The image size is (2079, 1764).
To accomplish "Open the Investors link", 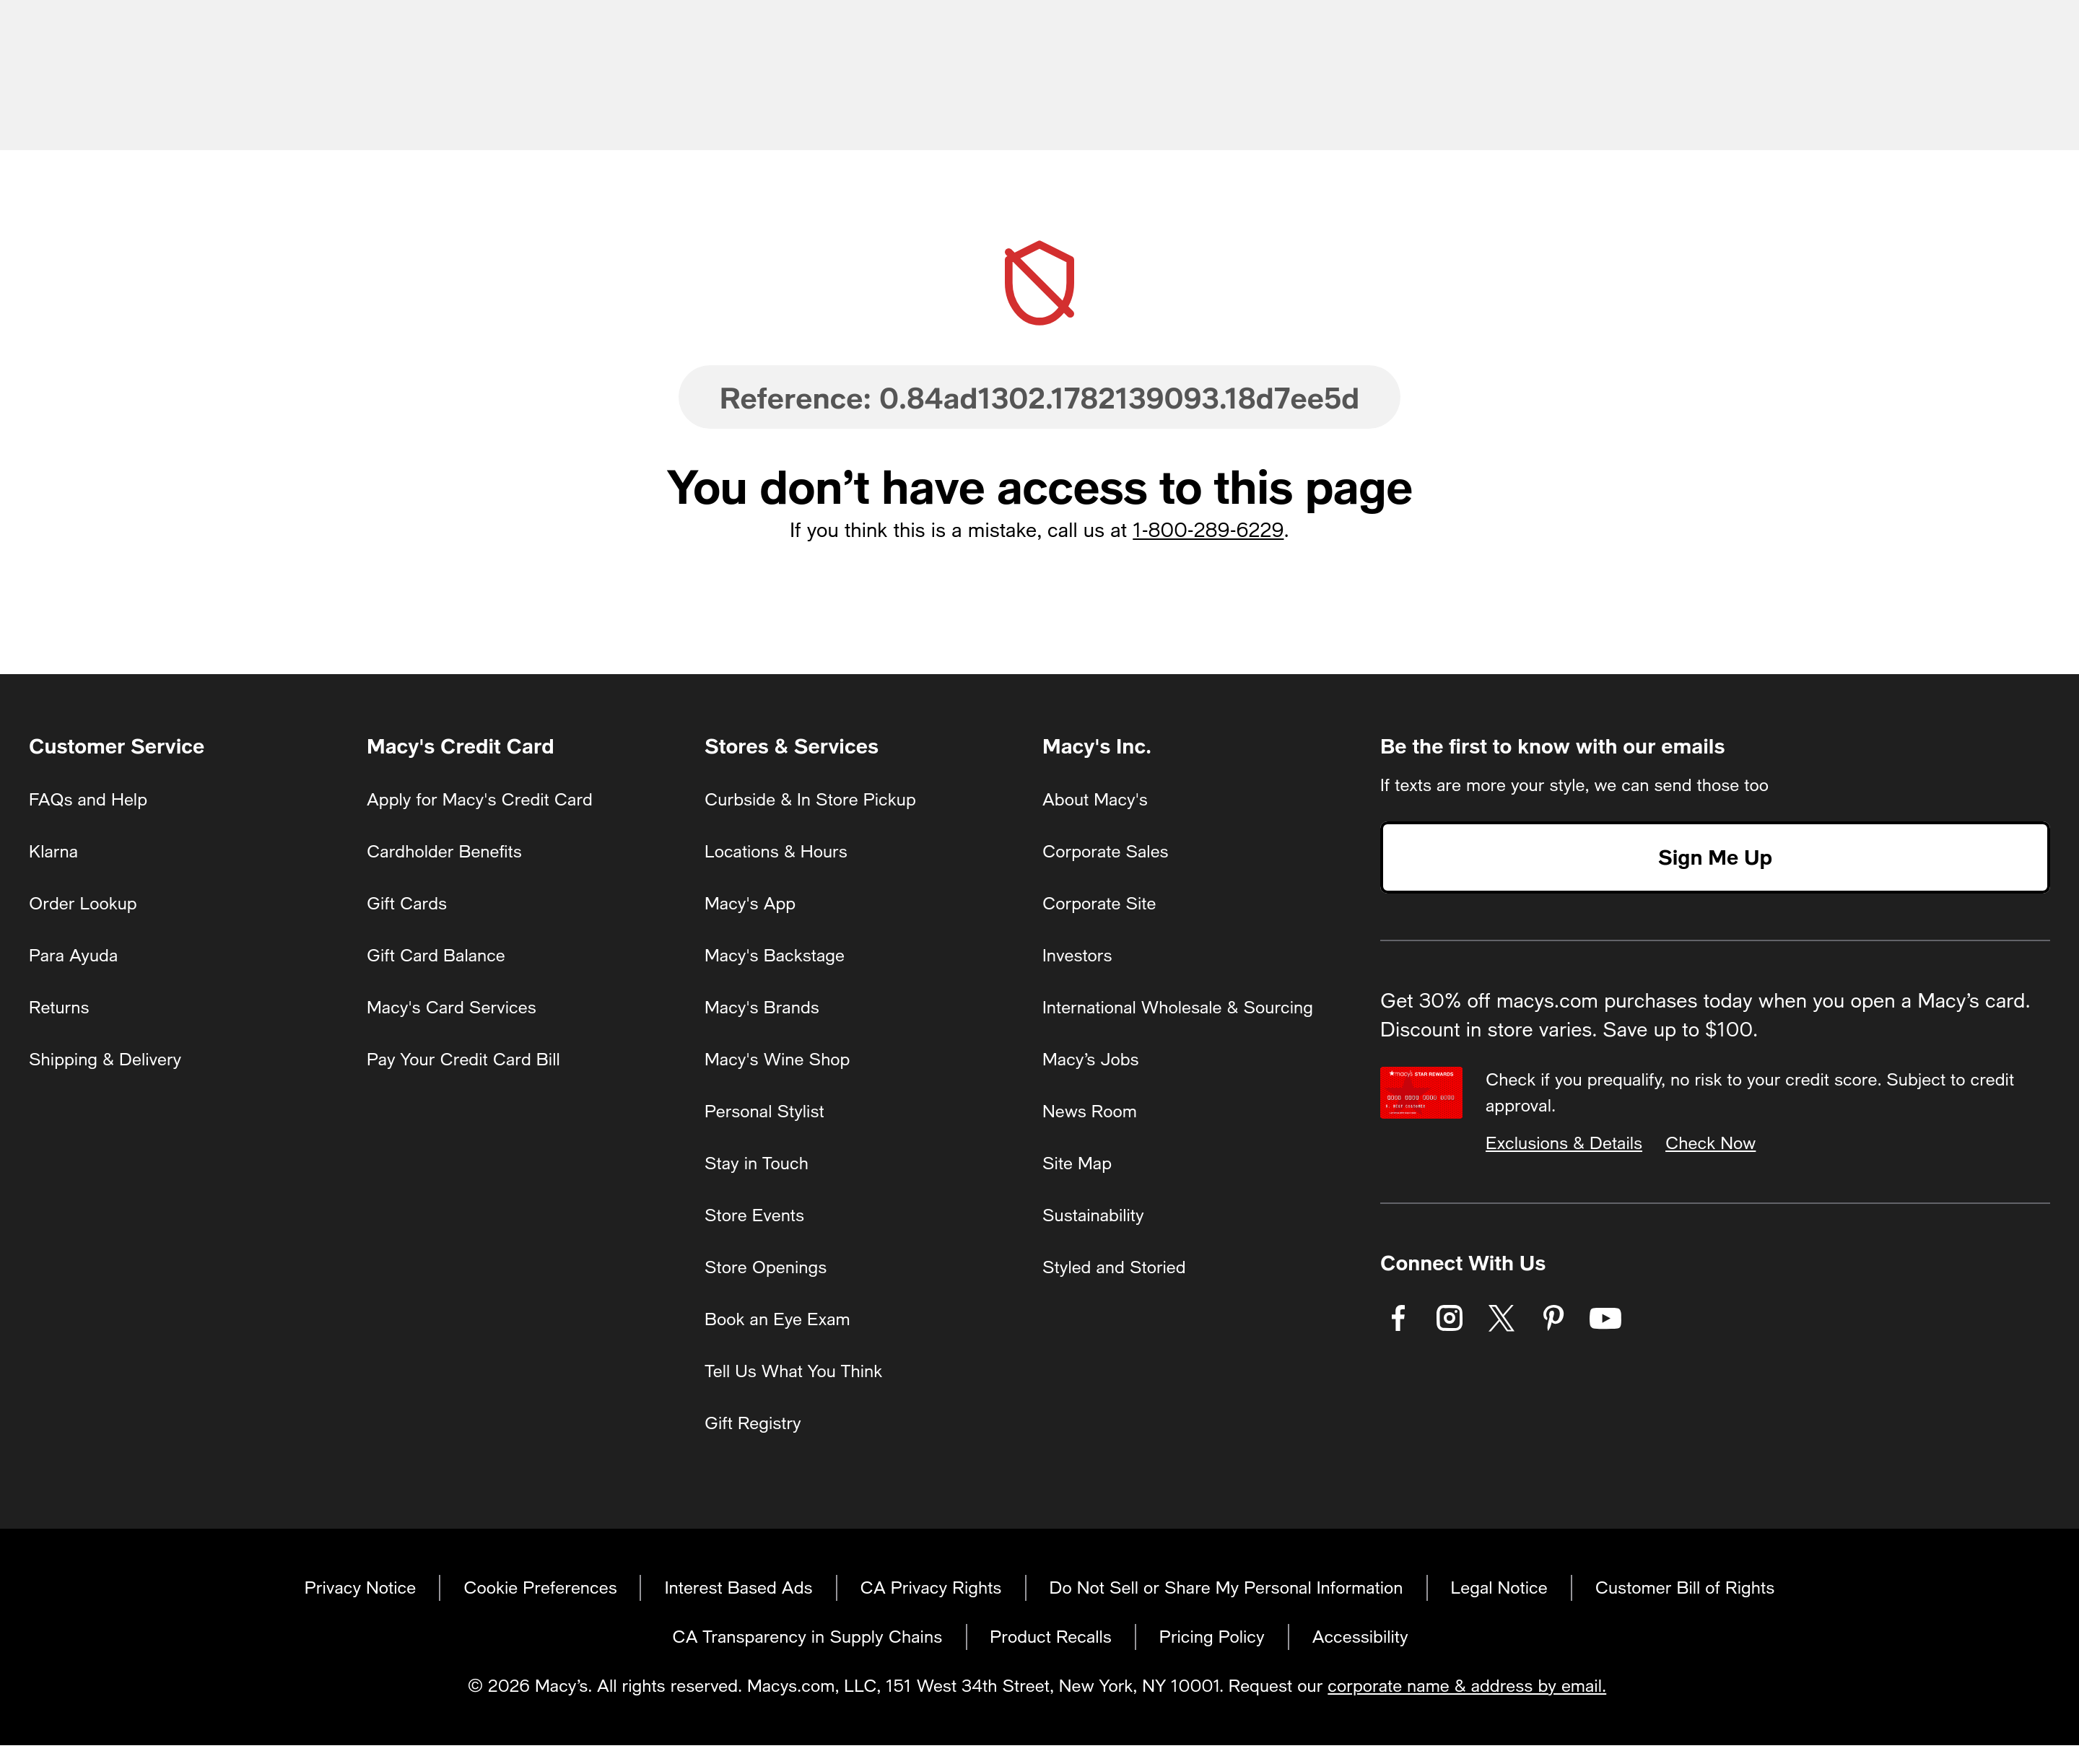I will (x=1077, y=955).
